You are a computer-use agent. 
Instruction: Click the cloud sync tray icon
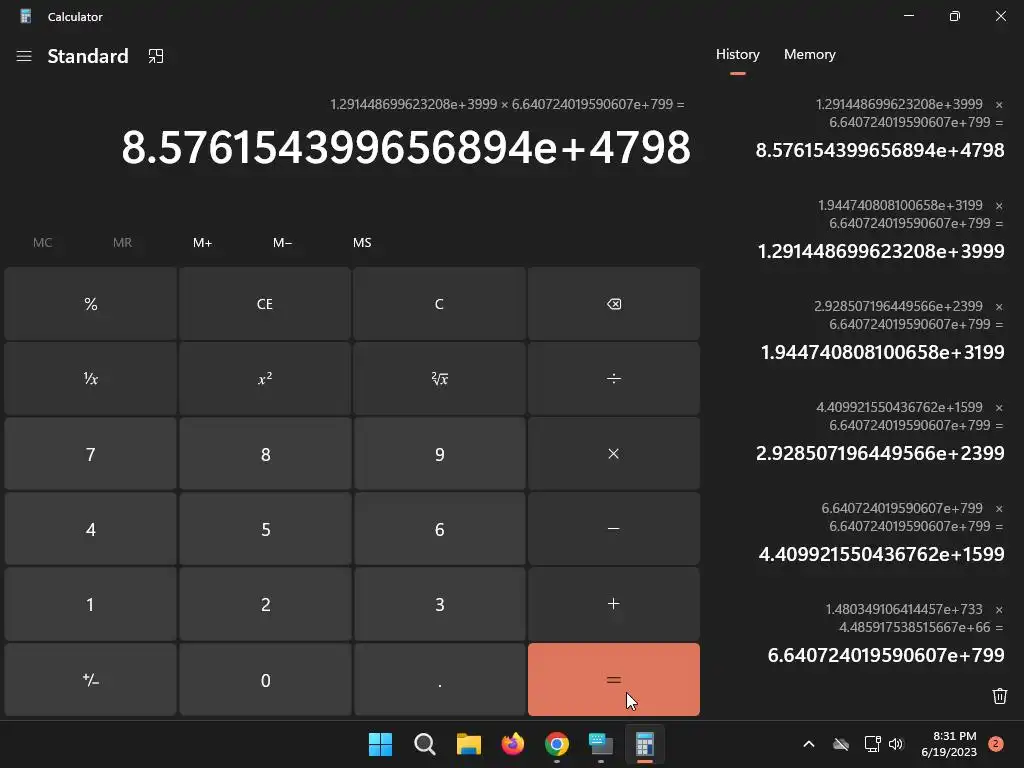(x=841, y=744)
